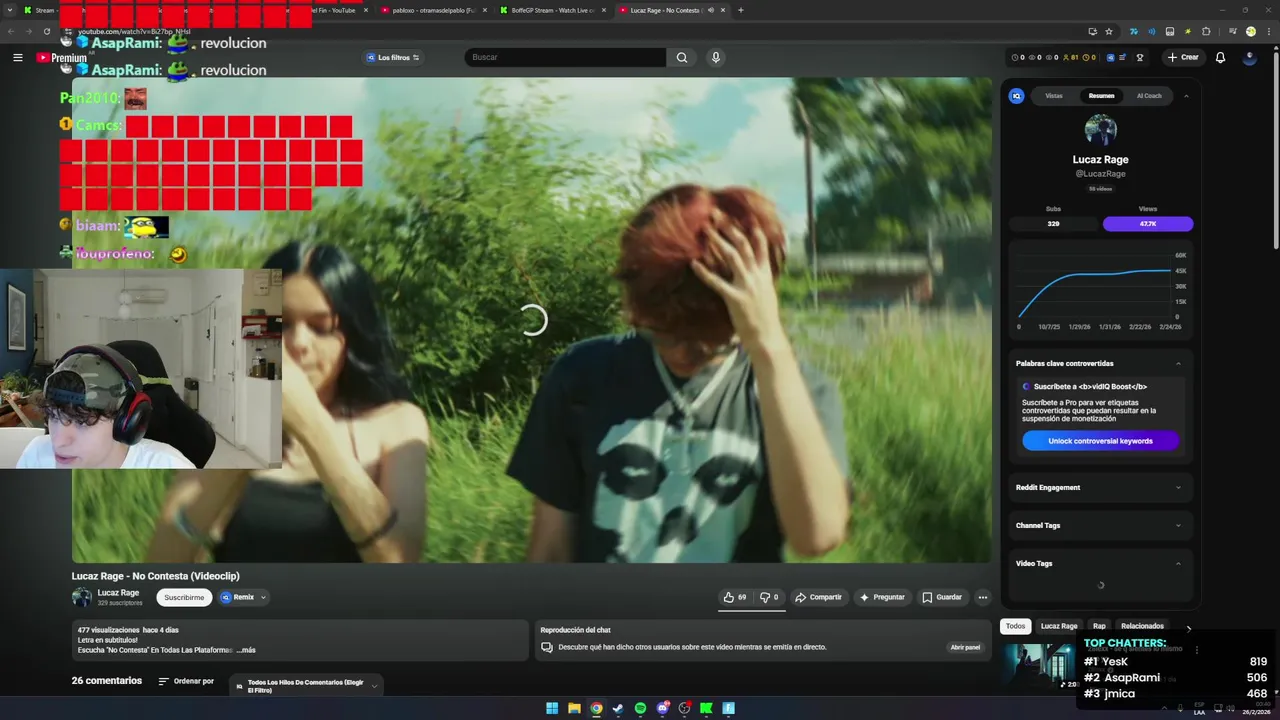
Task: Collapse Video Tags section
Action: coord(1178,563)
